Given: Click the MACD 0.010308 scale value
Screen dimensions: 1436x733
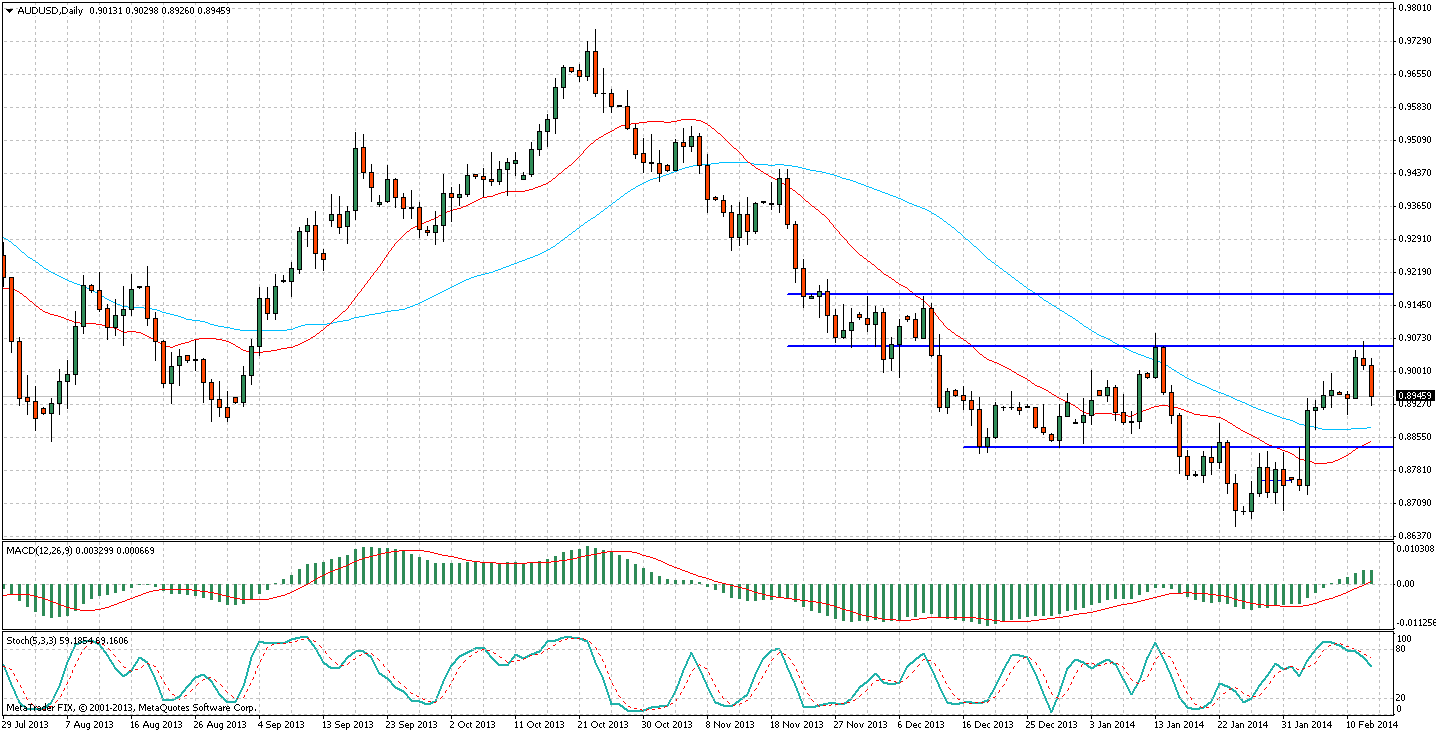Looking at the screenshot, I should pyautogui.click(x=1413, y=549).
